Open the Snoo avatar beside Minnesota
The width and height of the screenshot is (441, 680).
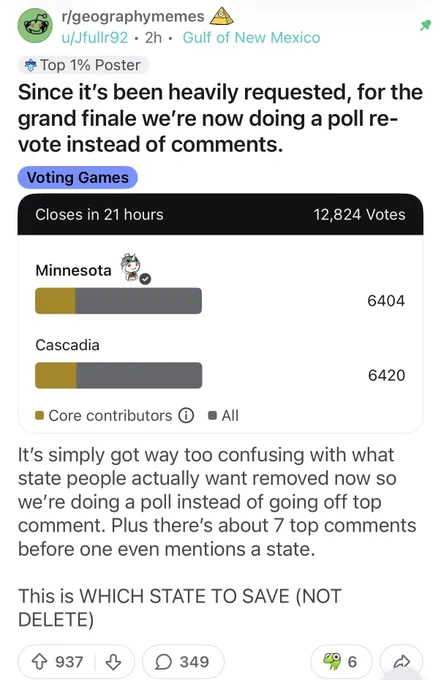134,268
